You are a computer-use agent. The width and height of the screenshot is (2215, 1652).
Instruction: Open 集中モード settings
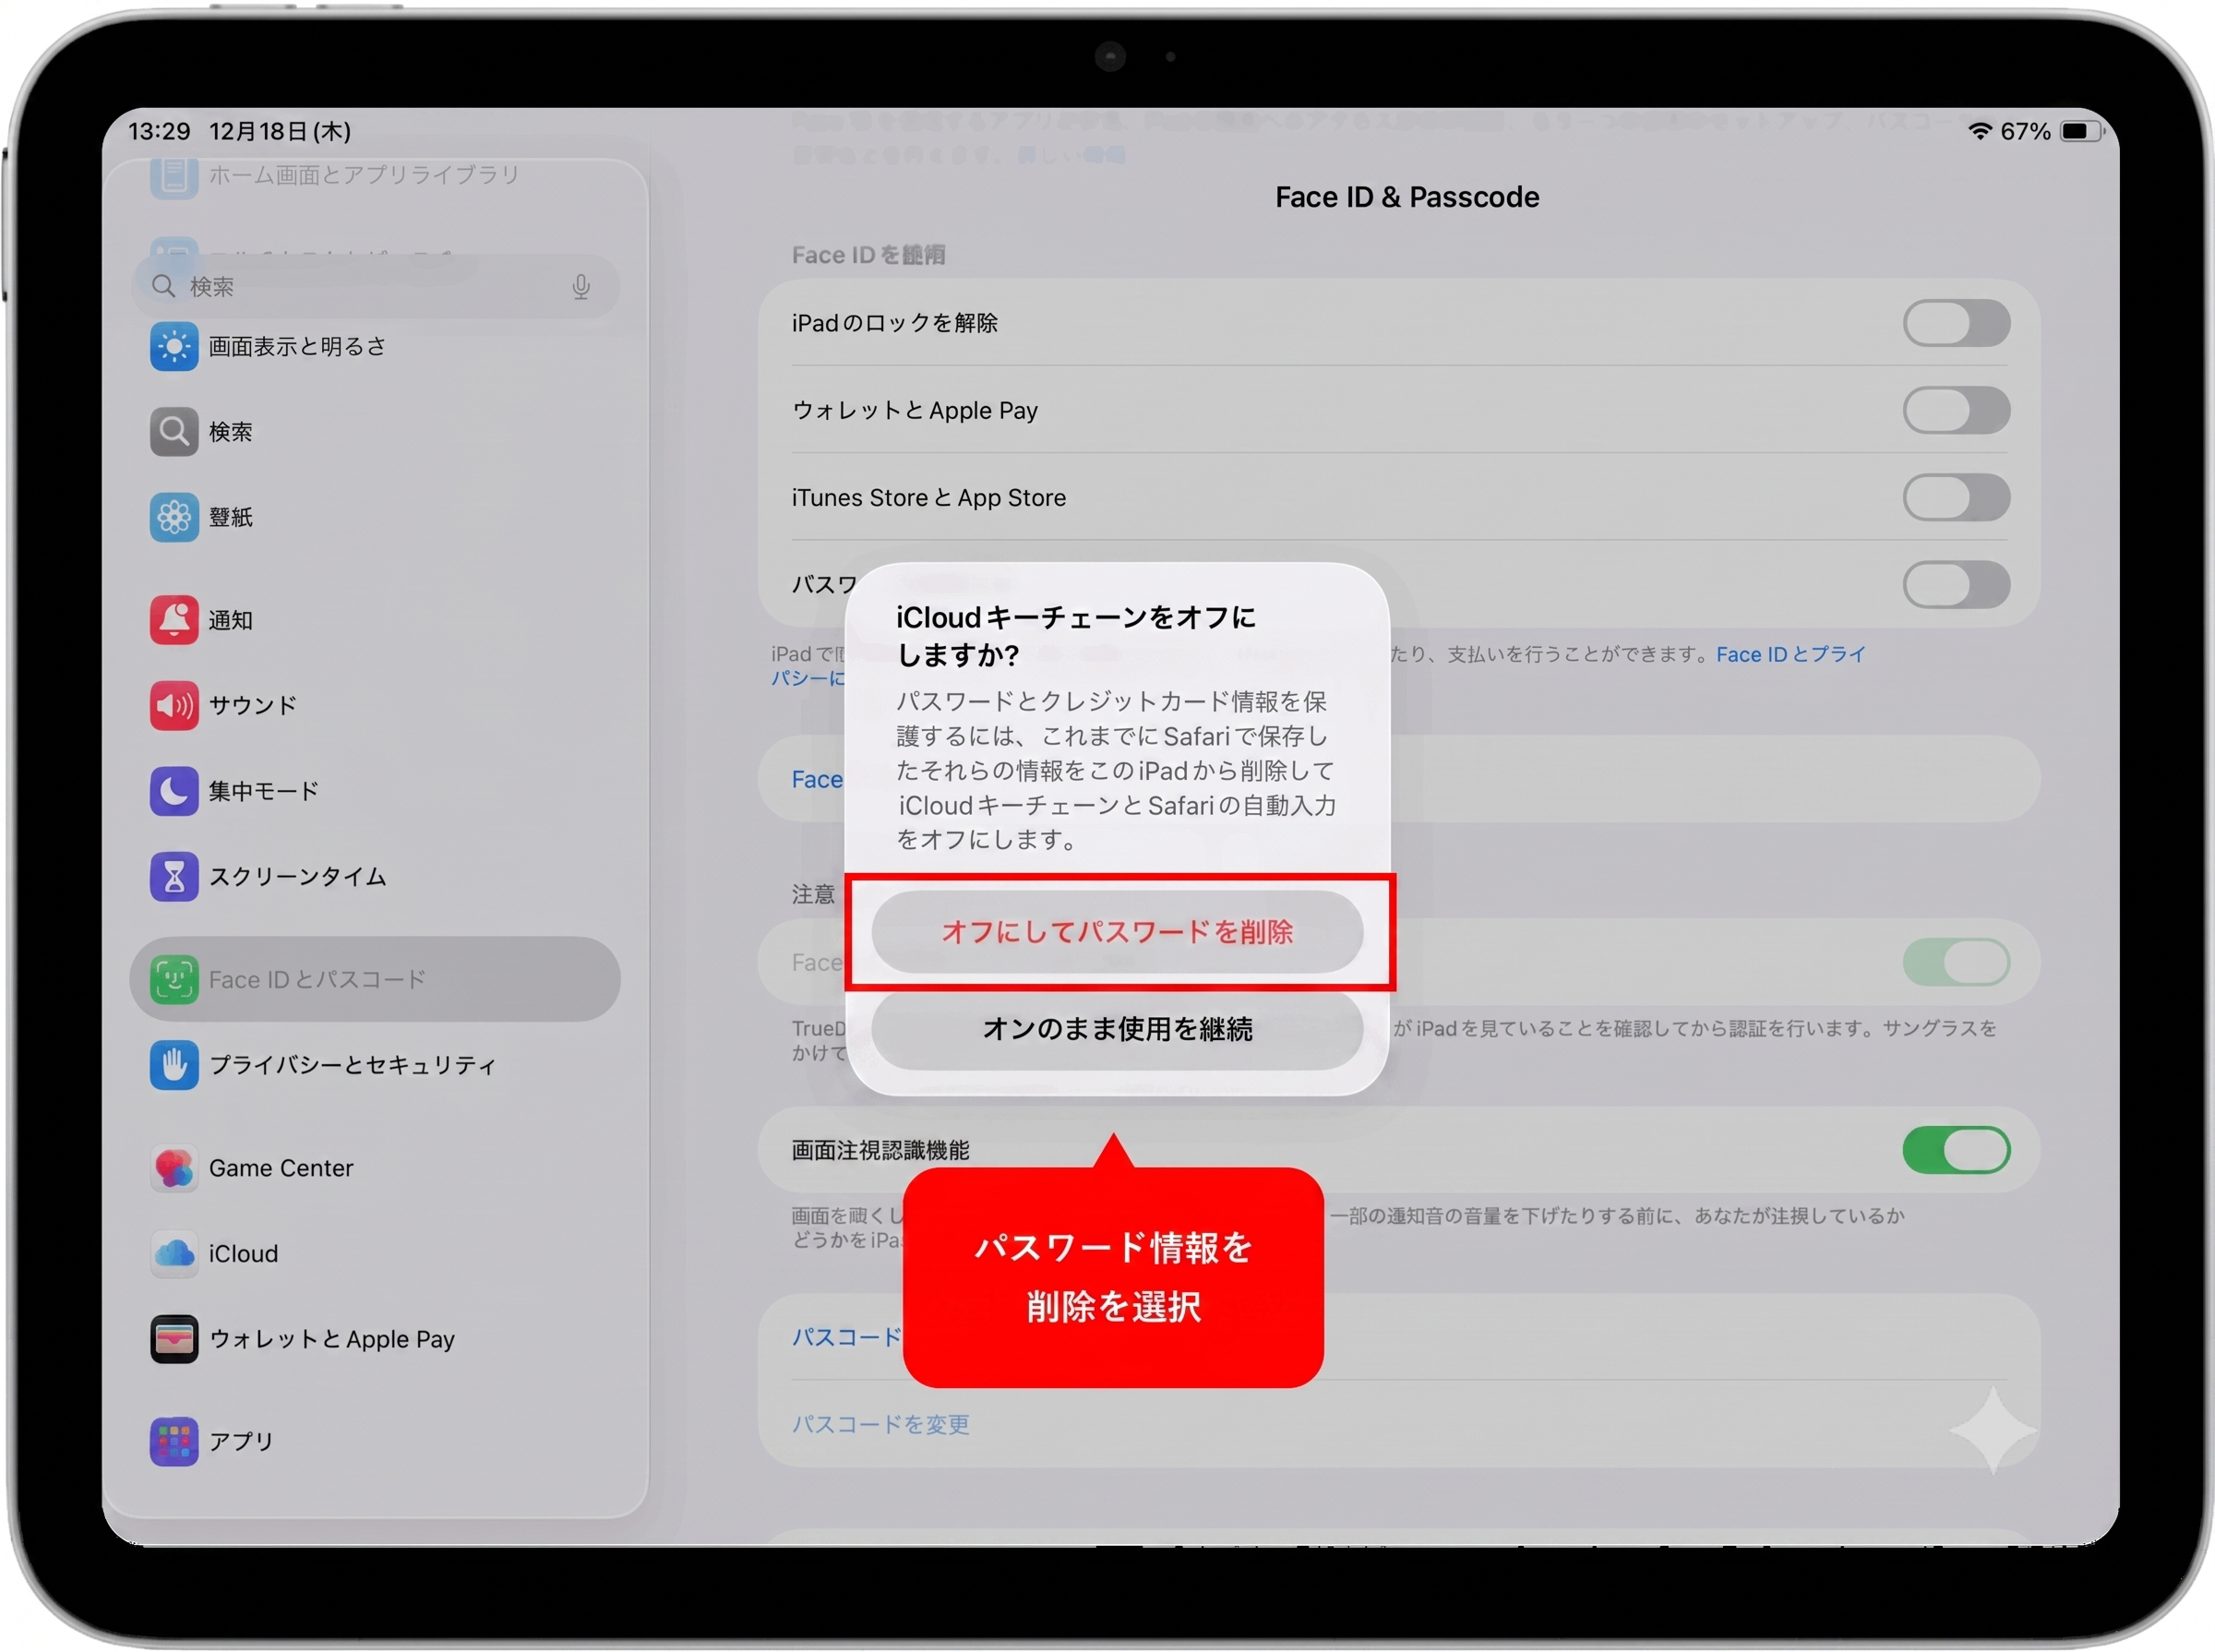click(375, 791)
